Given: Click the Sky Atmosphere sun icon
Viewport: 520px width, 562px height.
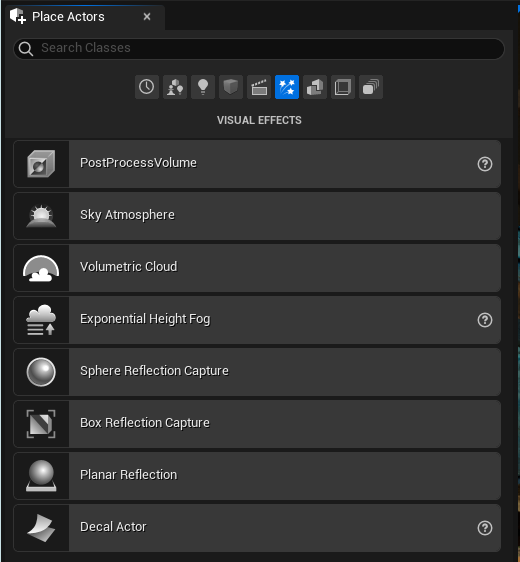Looking at the screenshot, I should 41,216.
